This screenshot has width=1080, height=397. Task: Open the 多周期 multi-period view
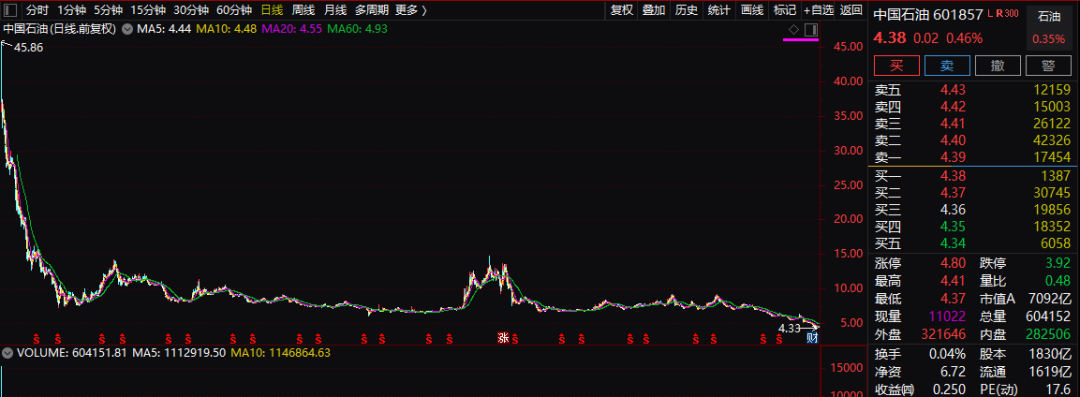tap(372, 10)
